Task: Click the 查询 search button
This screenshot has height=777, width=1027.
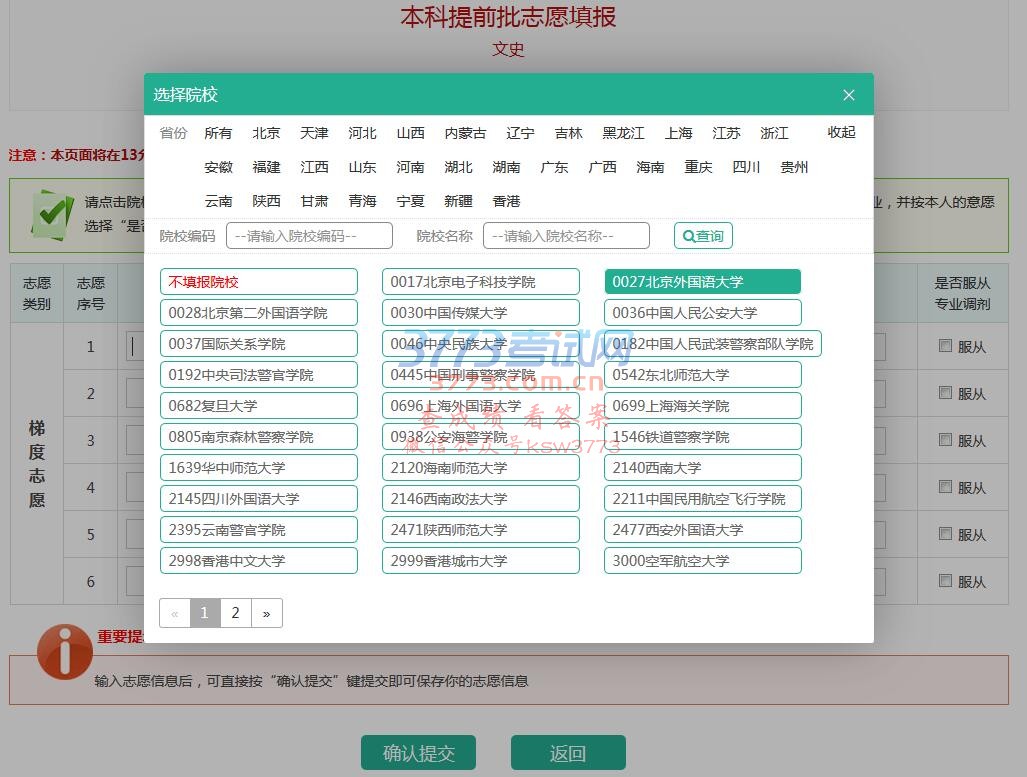Action: (x=703, y=236)
